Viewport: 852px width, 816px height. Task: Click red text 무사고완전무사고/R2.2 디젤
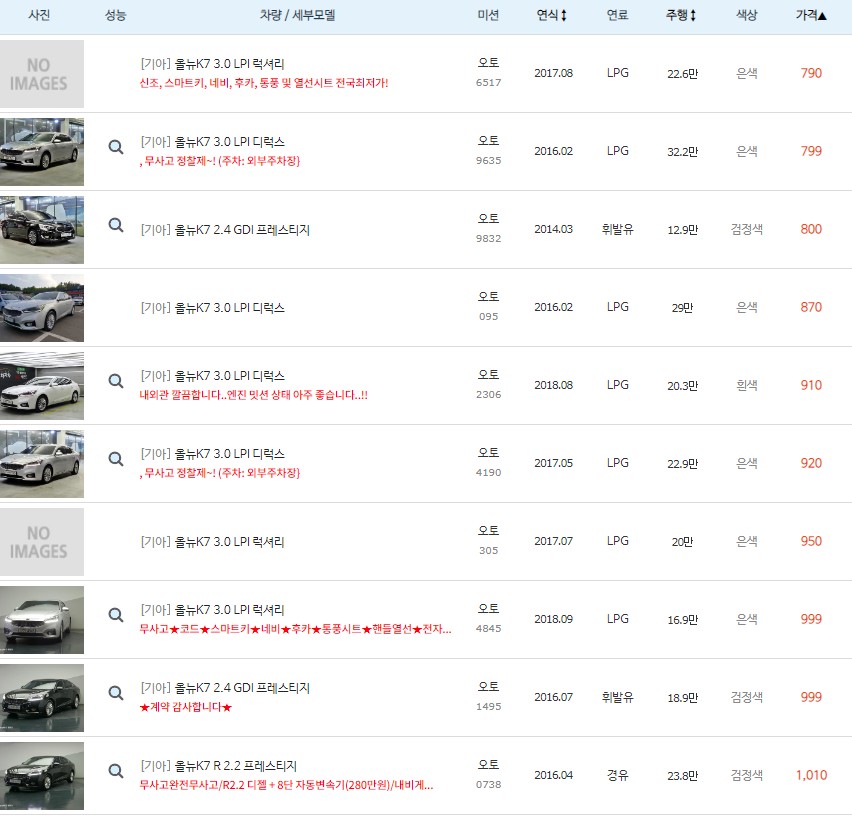click(x=286, y=785)
